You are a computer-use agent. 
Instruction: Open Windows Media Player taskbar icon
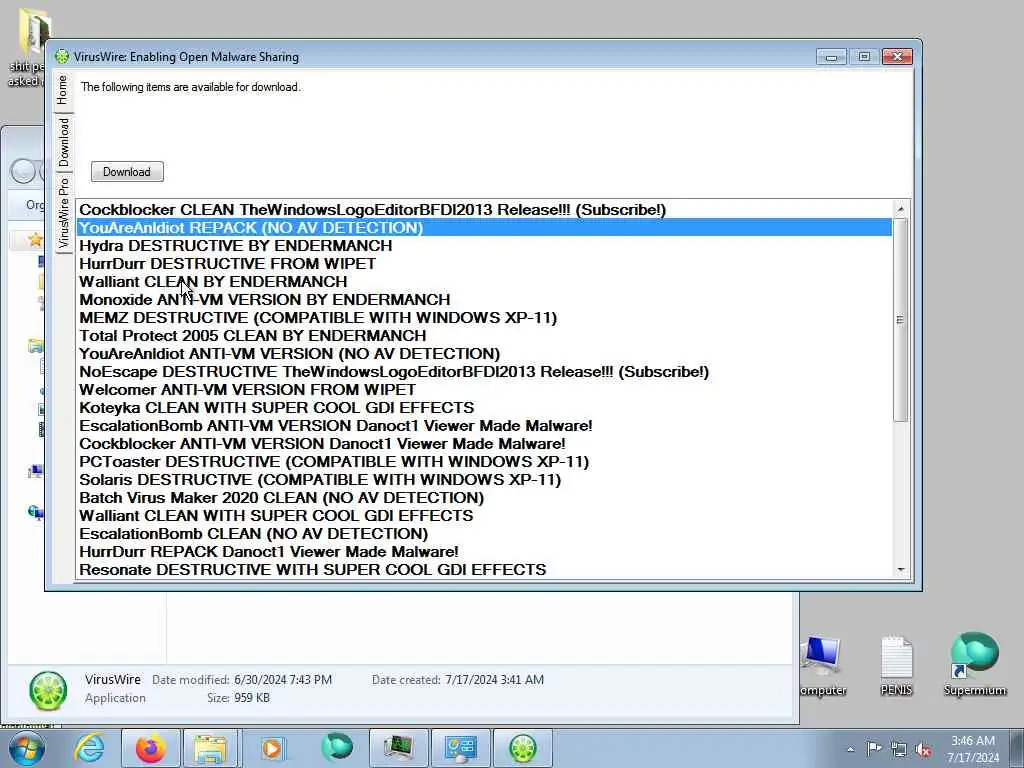pos(272,748)
